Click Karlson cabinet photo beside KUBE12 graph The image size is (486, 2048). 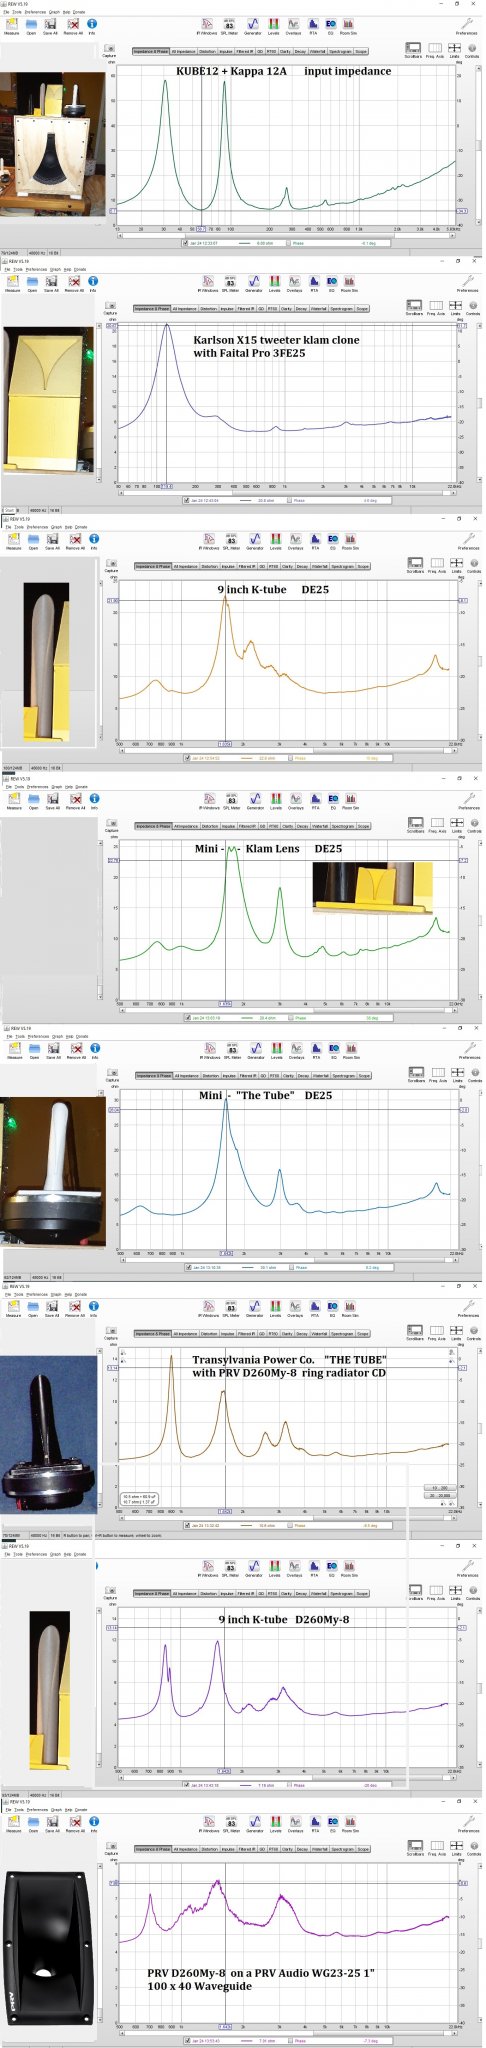52,144
